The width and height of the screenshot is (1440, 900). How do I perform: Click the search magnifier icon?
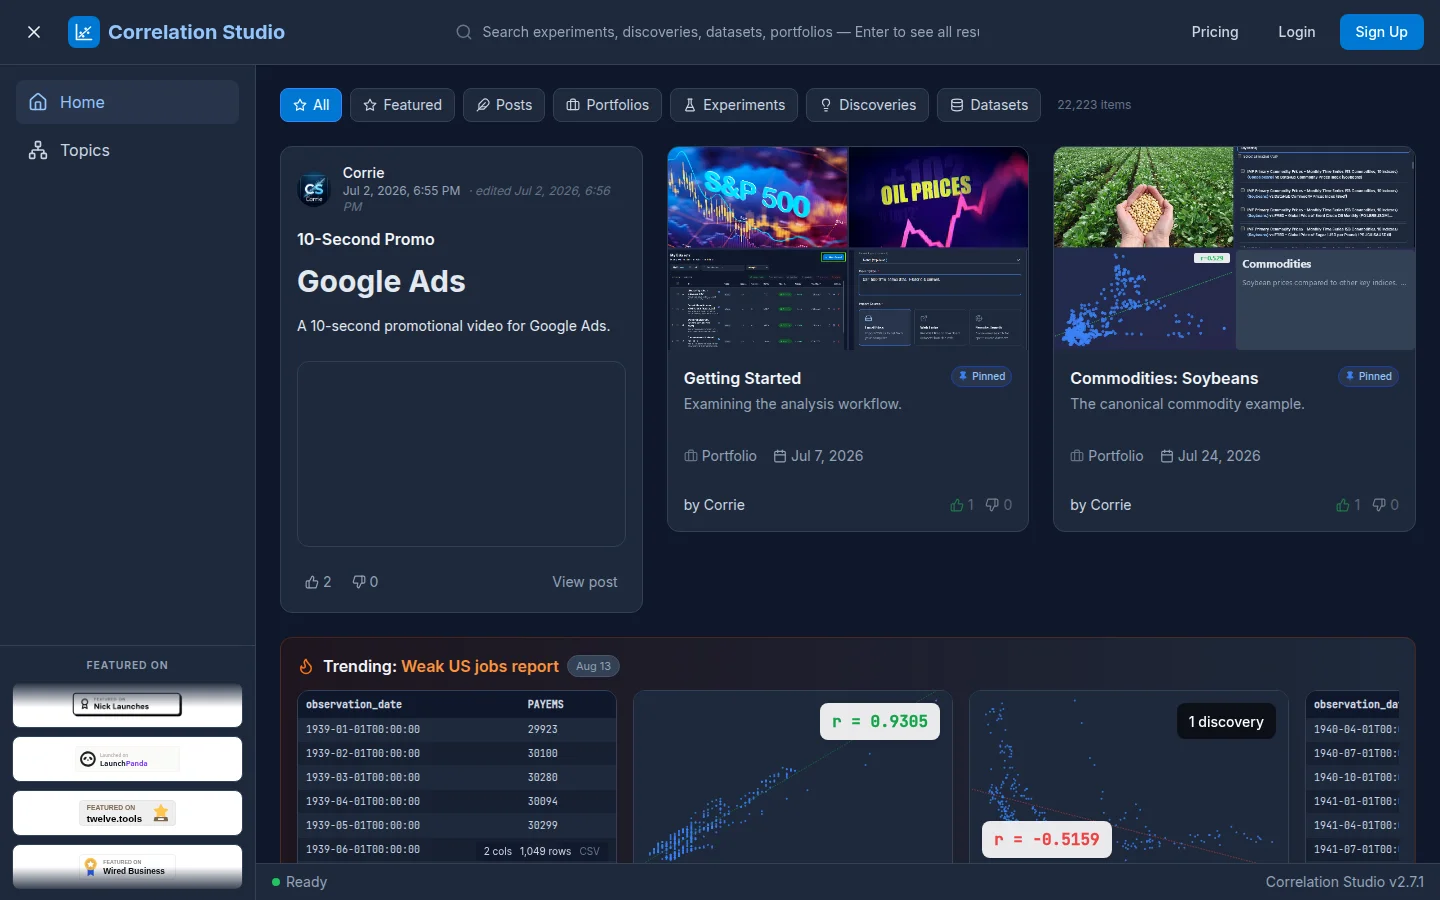coord(464,32)
